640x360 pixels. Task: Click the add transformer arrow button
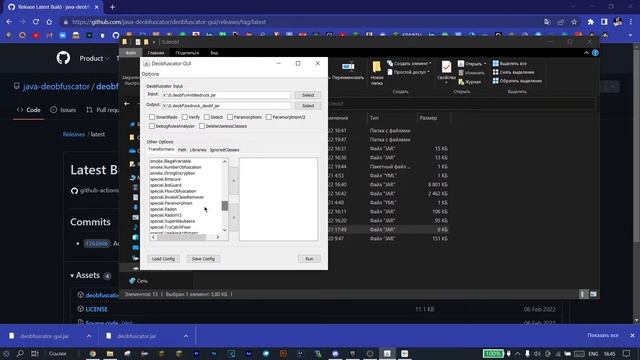click(234, 180)
